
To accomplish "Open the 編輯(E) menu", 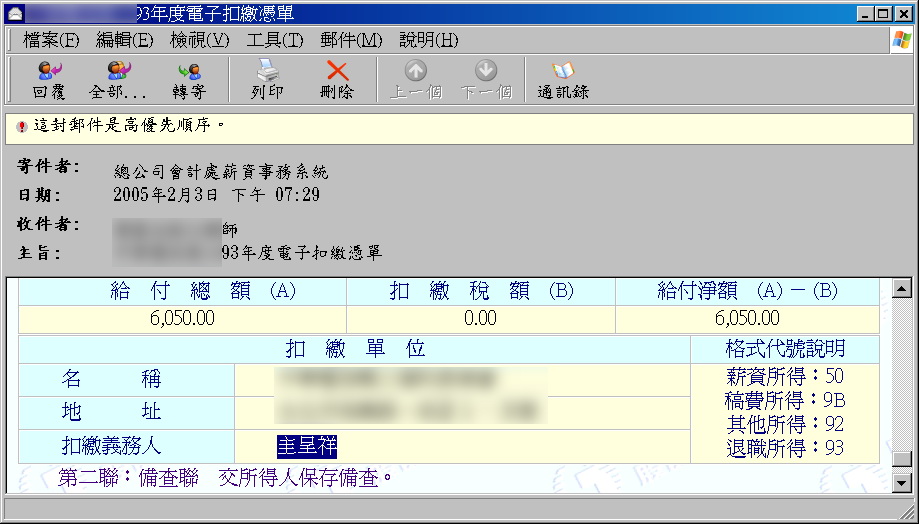I will coord(125,40).
